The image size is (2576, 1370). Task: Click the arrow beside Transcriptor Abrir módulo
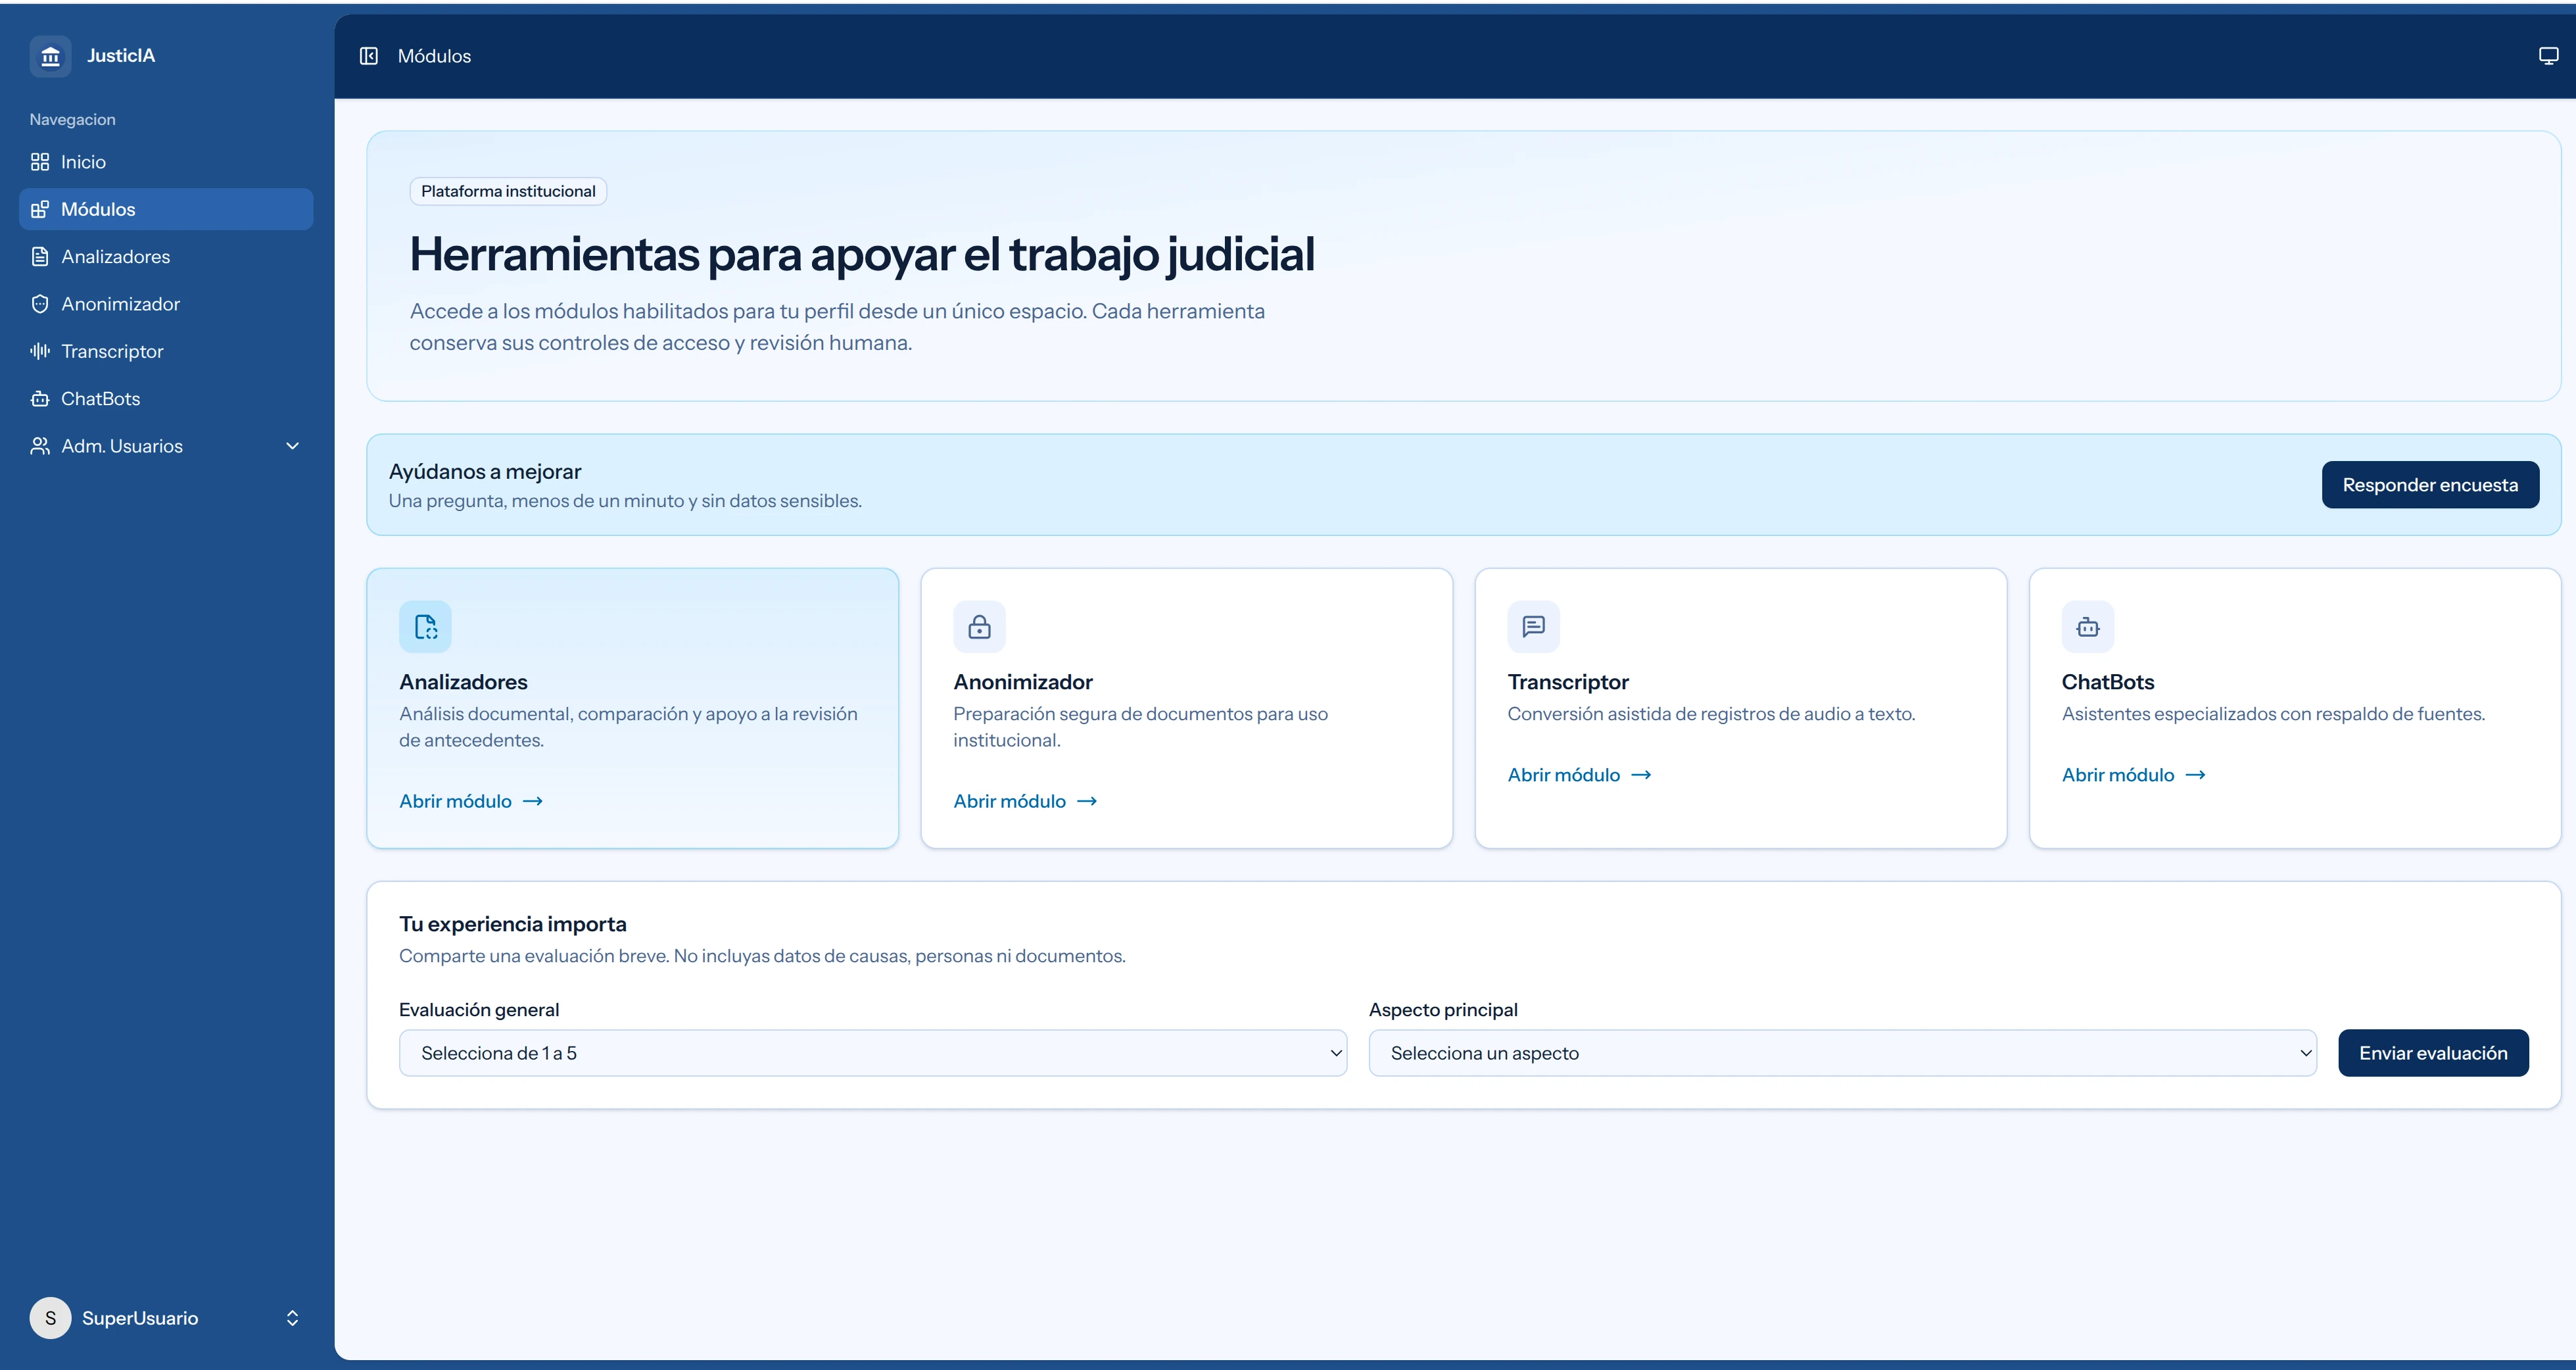[x=1641, y=775]
